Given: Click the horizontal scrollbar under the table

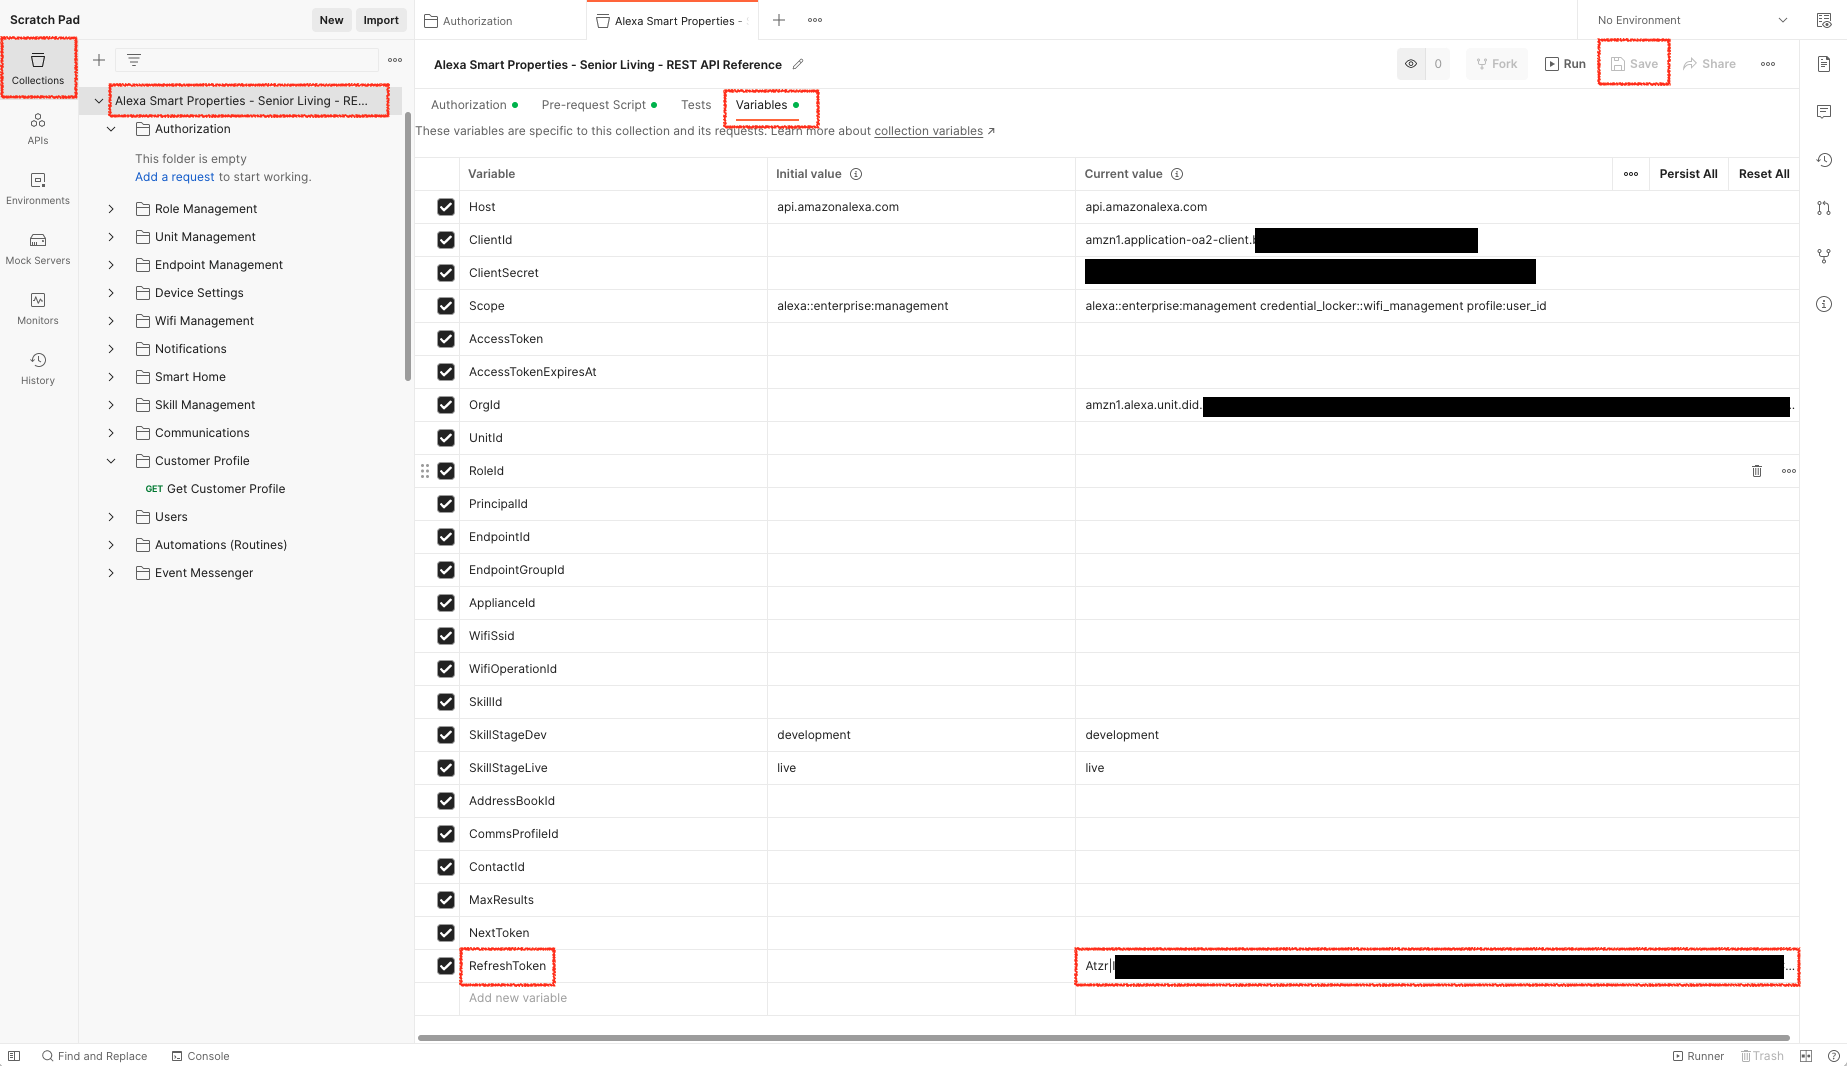Looking at the screenshot, I should pos(1103,1038).
